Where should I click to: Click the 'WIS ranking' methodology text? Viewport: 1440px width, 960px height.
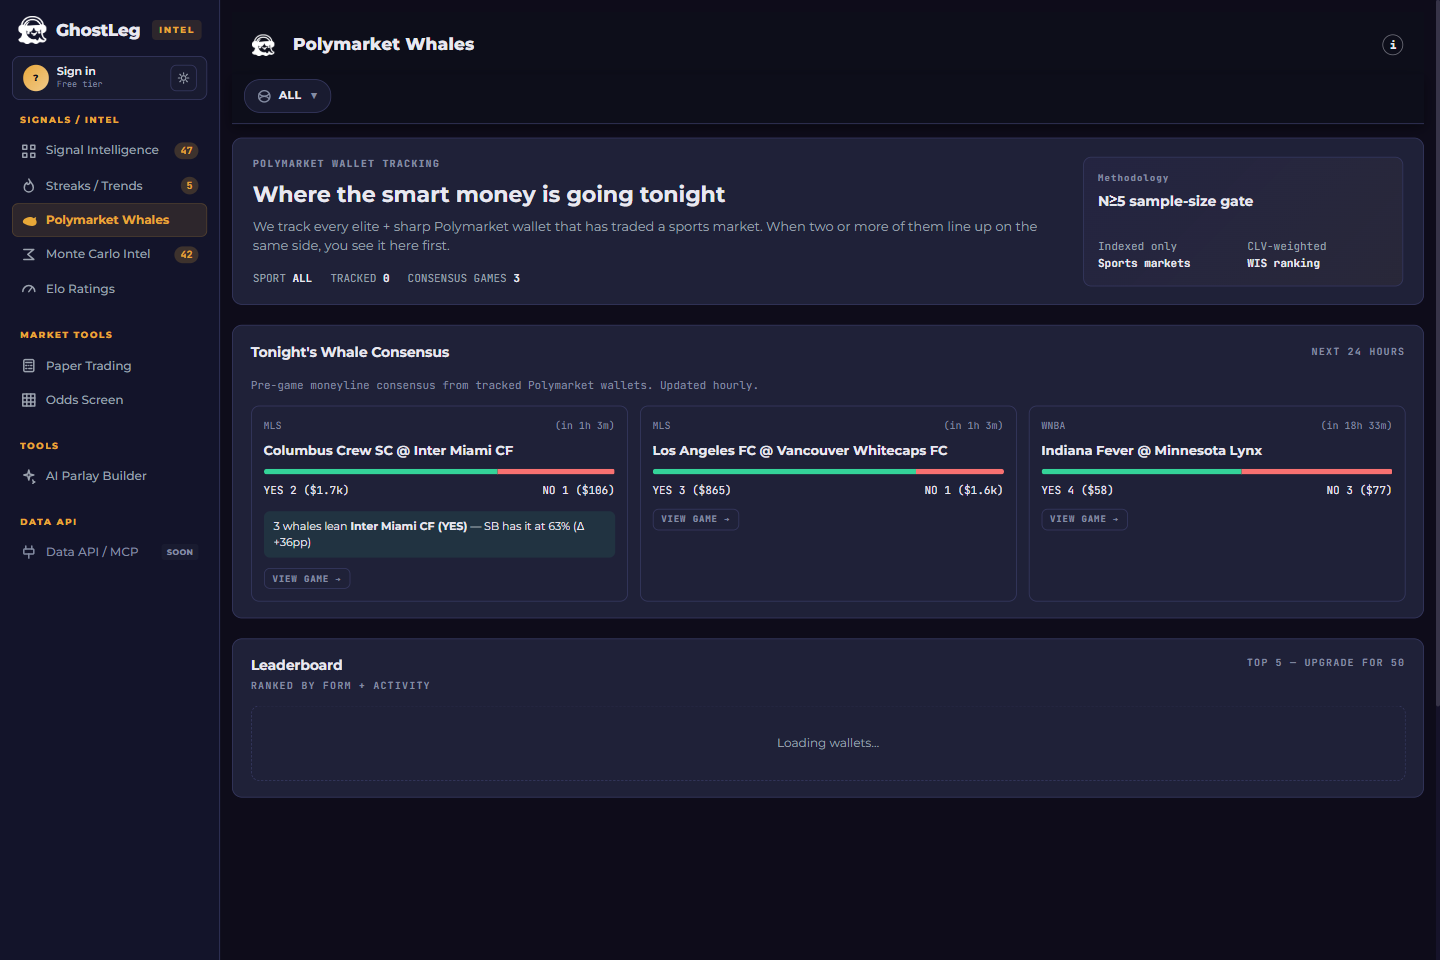click(x=1283, y=264)
